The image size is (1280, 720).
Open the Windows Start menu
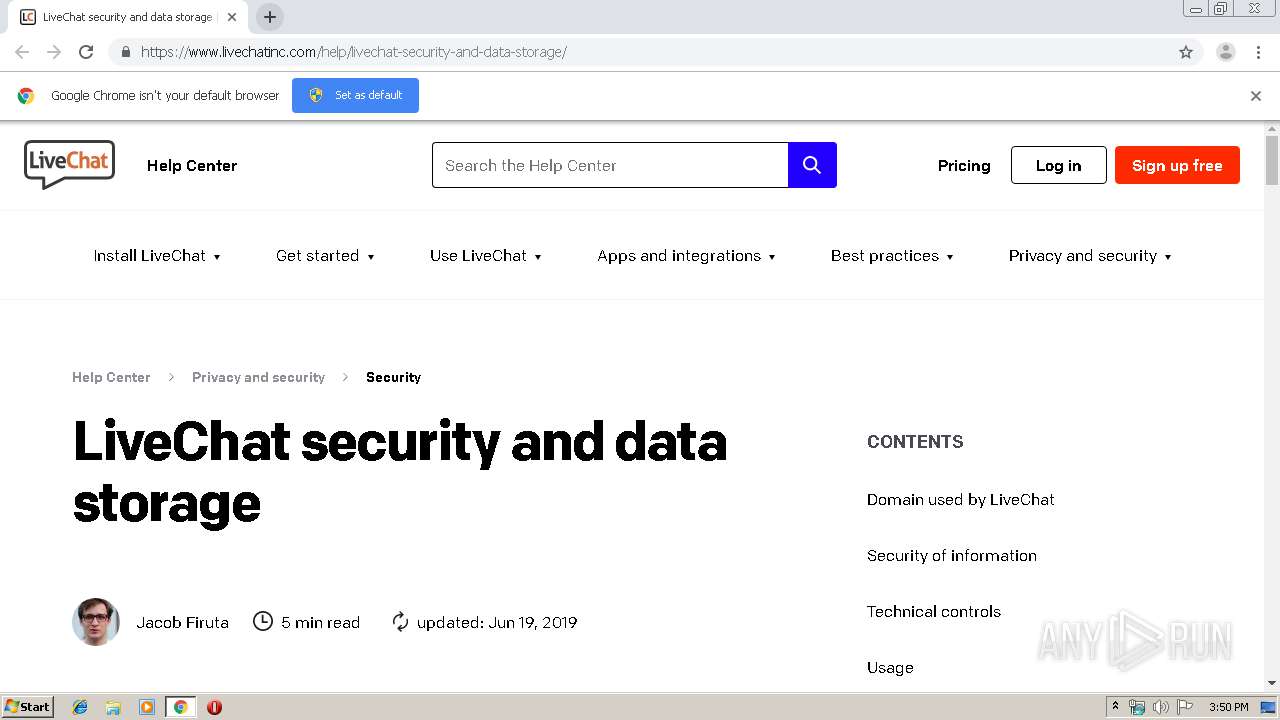click(28, 707)
